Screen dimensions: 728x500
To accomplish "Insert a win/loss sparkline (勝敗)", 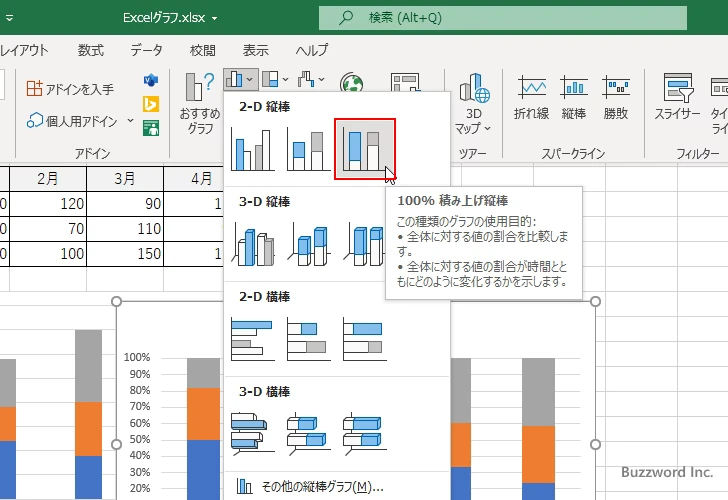I will coord(616,97).
